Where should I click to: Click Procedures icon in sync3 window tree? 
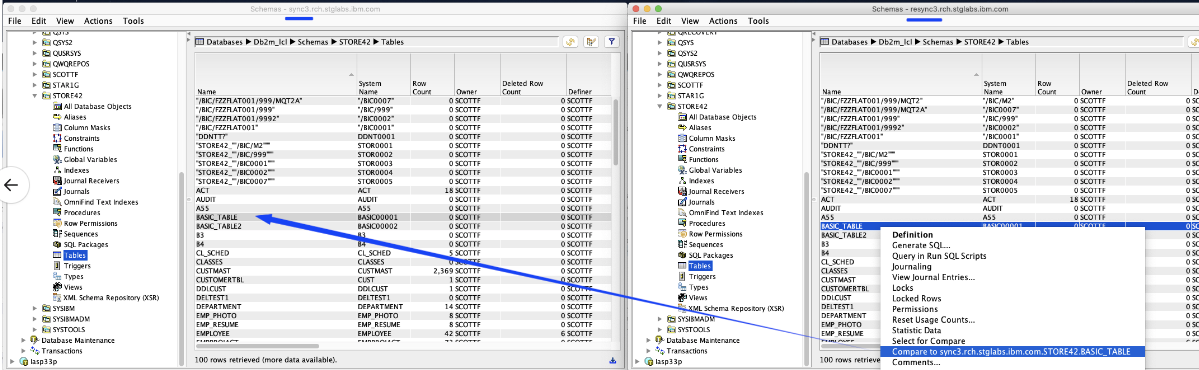(57, 213)
